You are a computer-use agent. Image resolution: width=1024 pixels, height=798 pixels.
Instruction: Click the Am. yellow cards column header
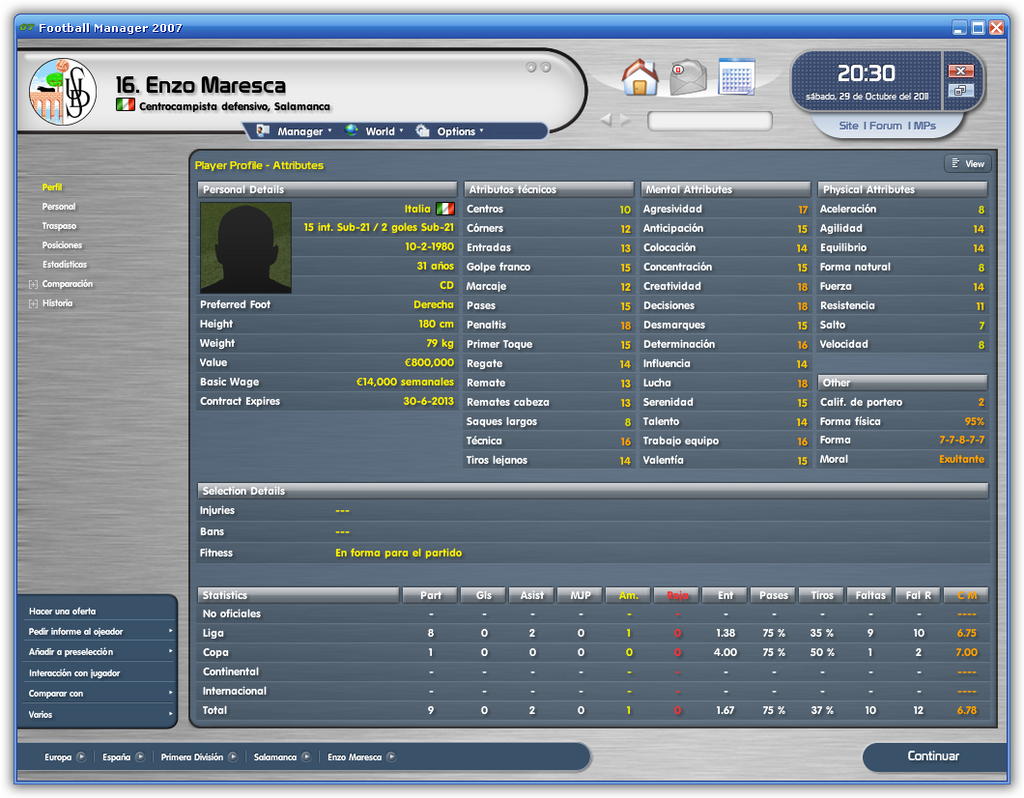[628, 595]
